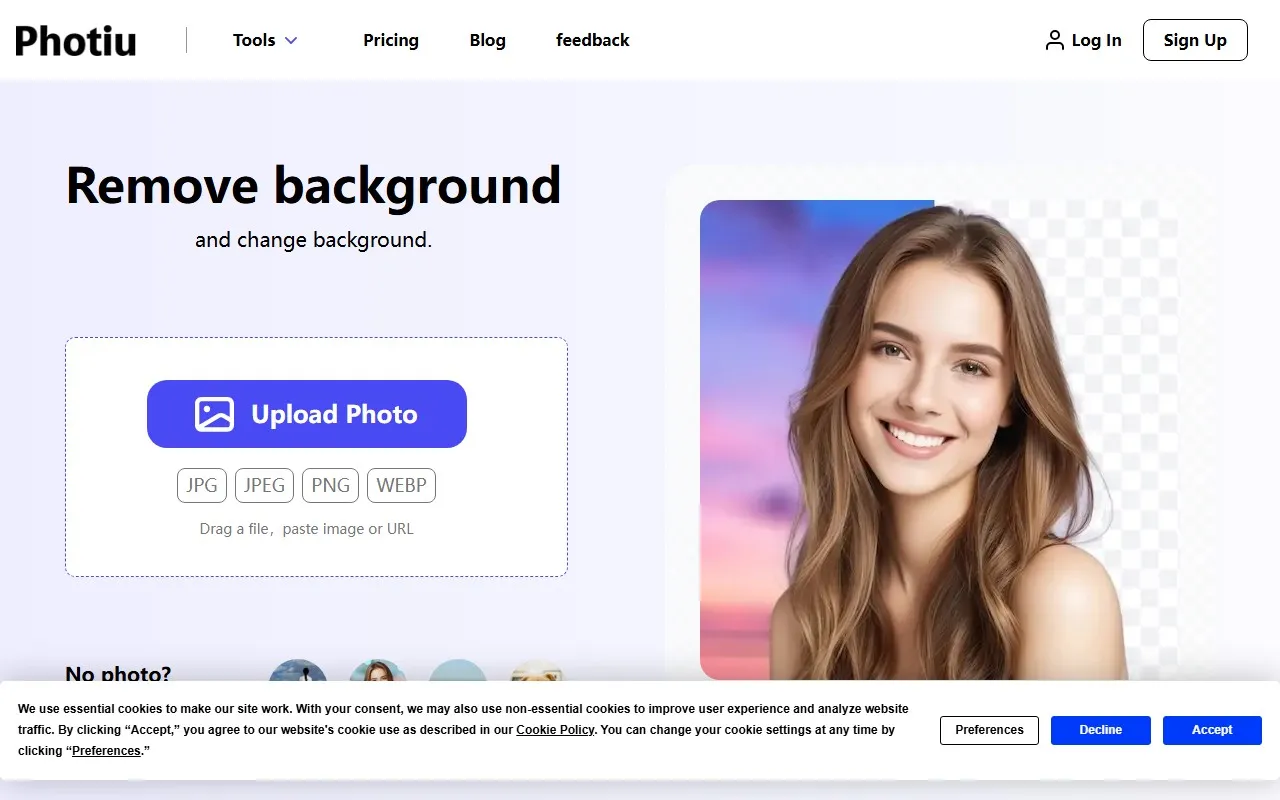
Task: Click the chevron arrow beside Tools
Action: 291,41
